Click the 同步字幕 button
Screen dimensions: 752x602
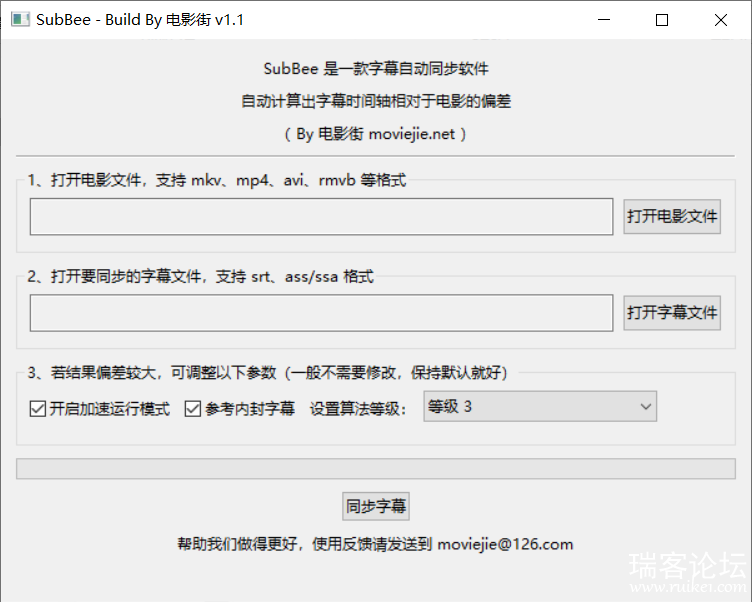(376, 506)
